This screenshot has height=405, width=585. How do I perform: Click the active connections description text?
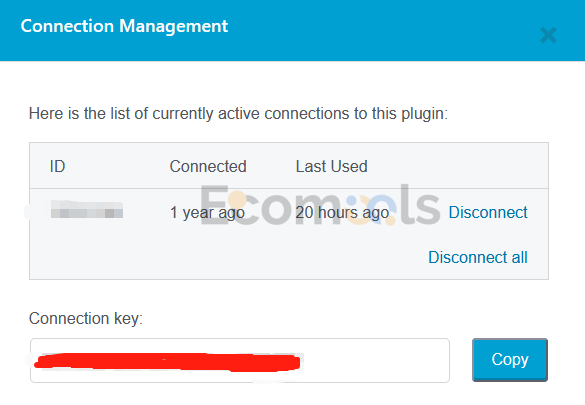(238, 113)
